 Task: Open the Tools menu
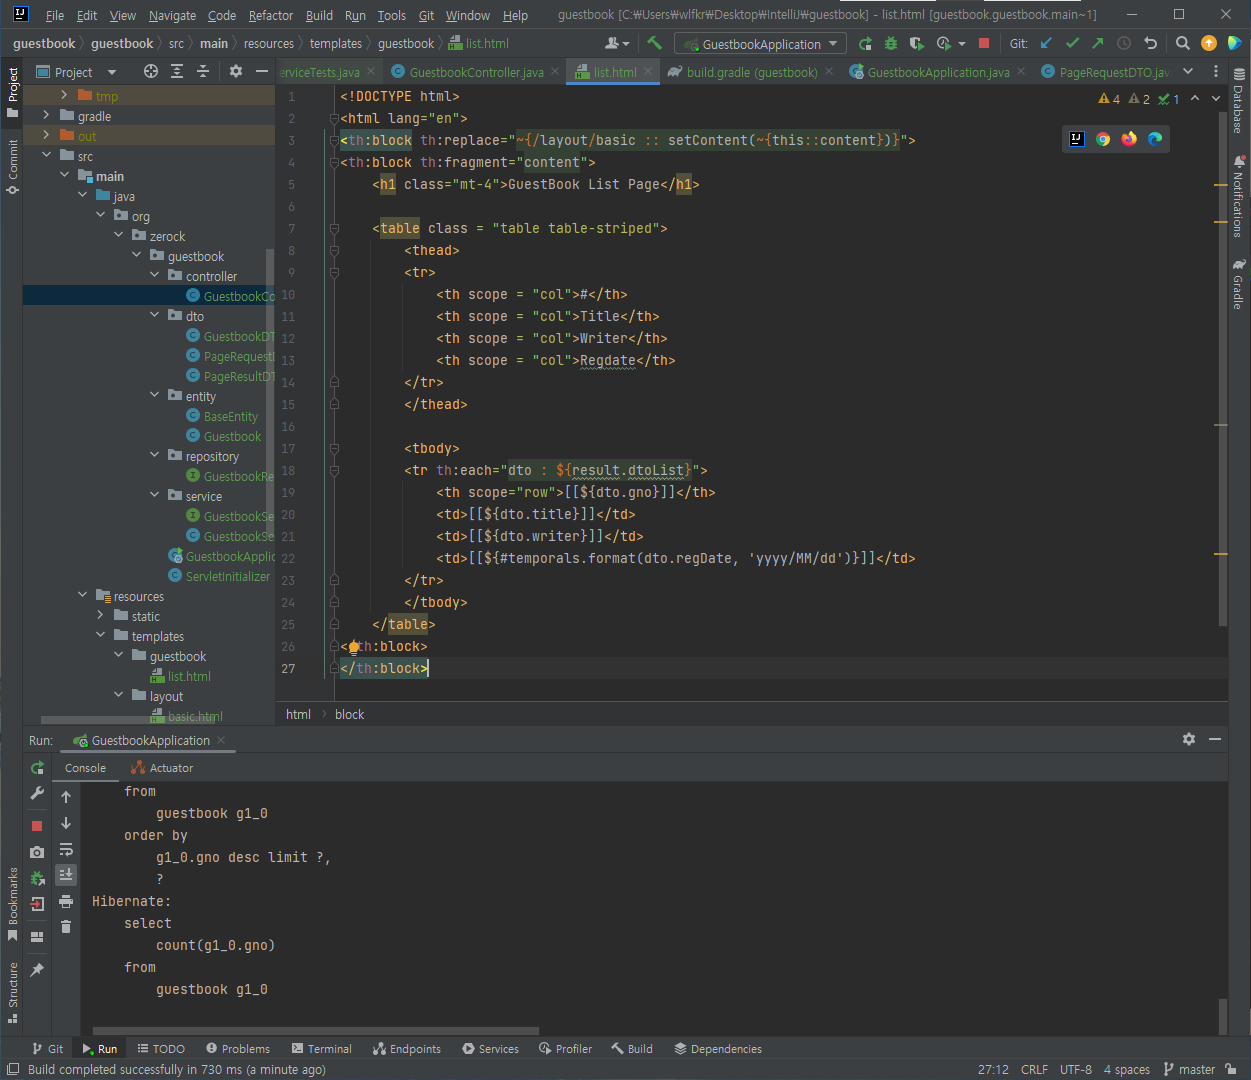(x=391, y=15)
